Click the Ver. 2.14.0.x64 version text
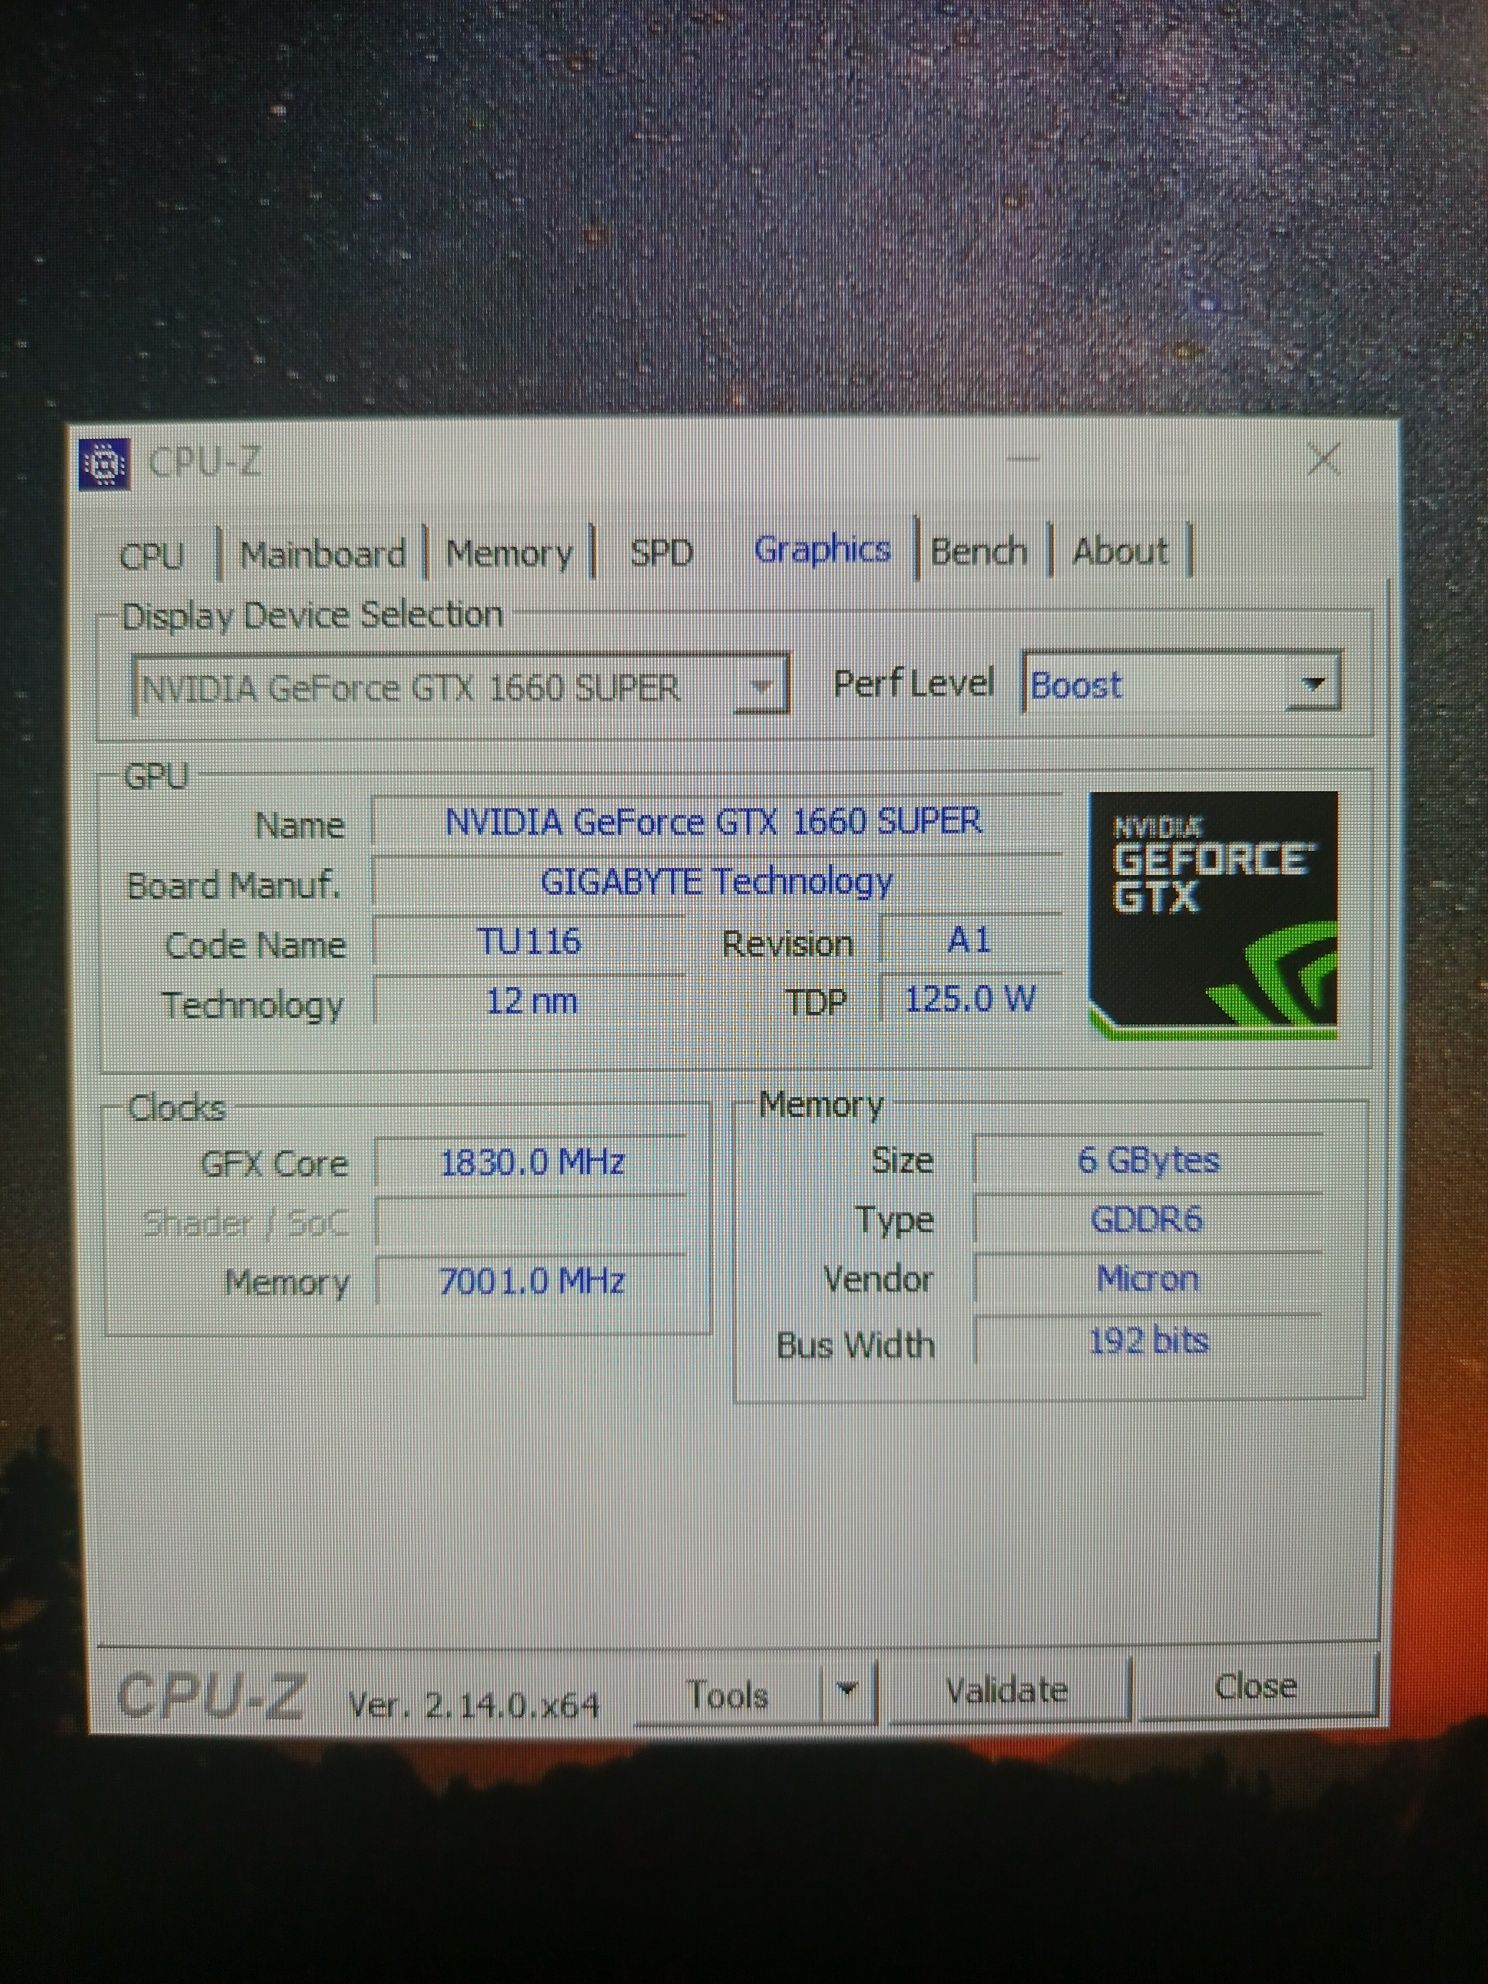This screenshot has width=1488, height=1984. pos(474,1704)
